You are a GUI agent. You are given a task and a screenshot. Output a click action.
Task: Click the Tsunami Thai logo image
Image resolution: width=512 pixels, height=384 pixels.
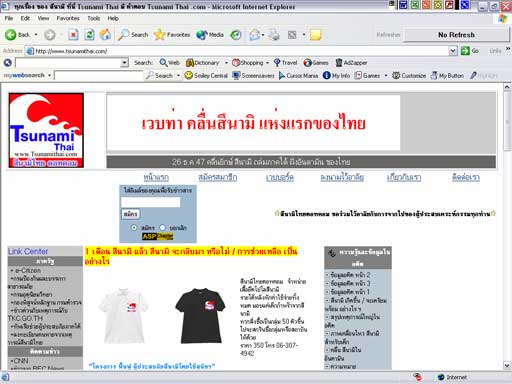[x=46, y=130]
